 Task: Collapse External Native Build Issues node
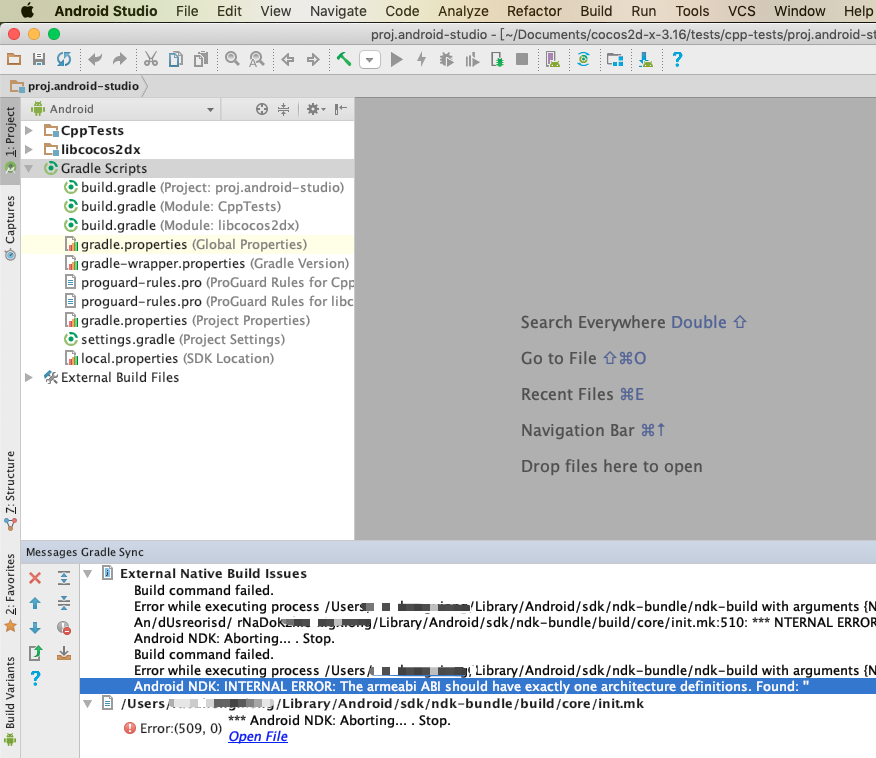88,574
